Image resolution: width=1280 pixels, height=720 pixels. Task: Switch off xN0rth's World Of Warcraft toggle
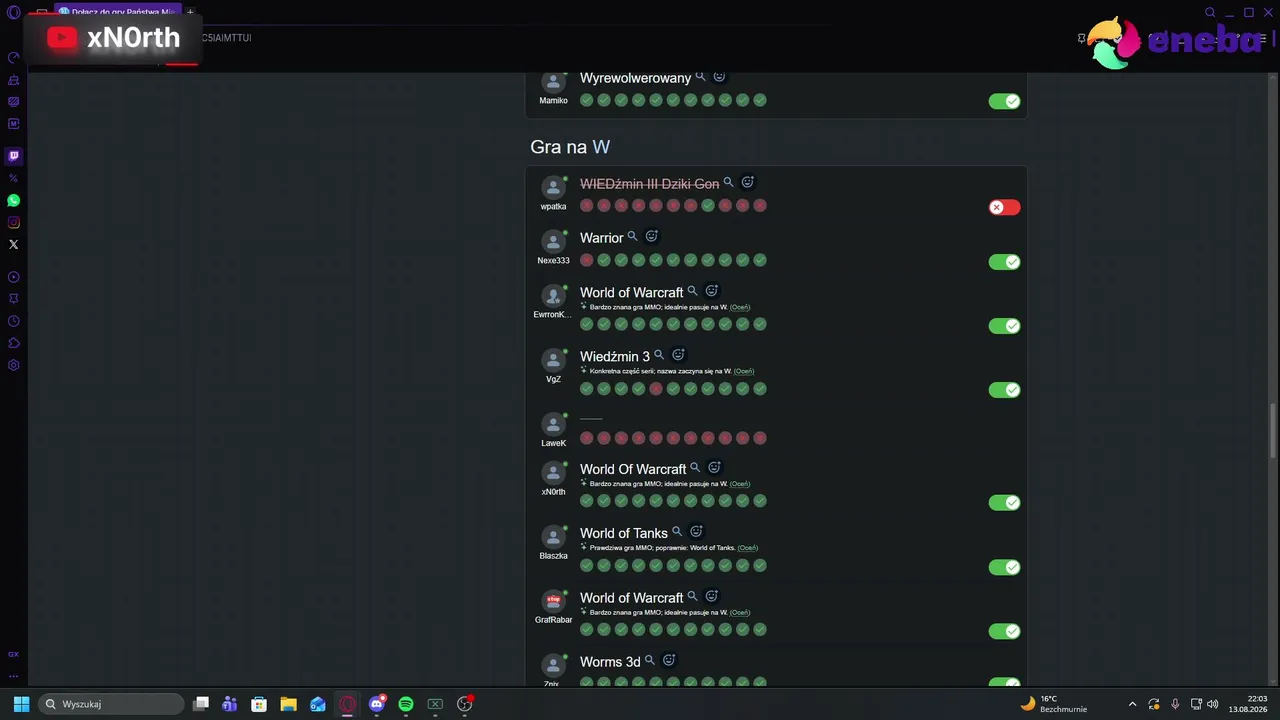1004,503
